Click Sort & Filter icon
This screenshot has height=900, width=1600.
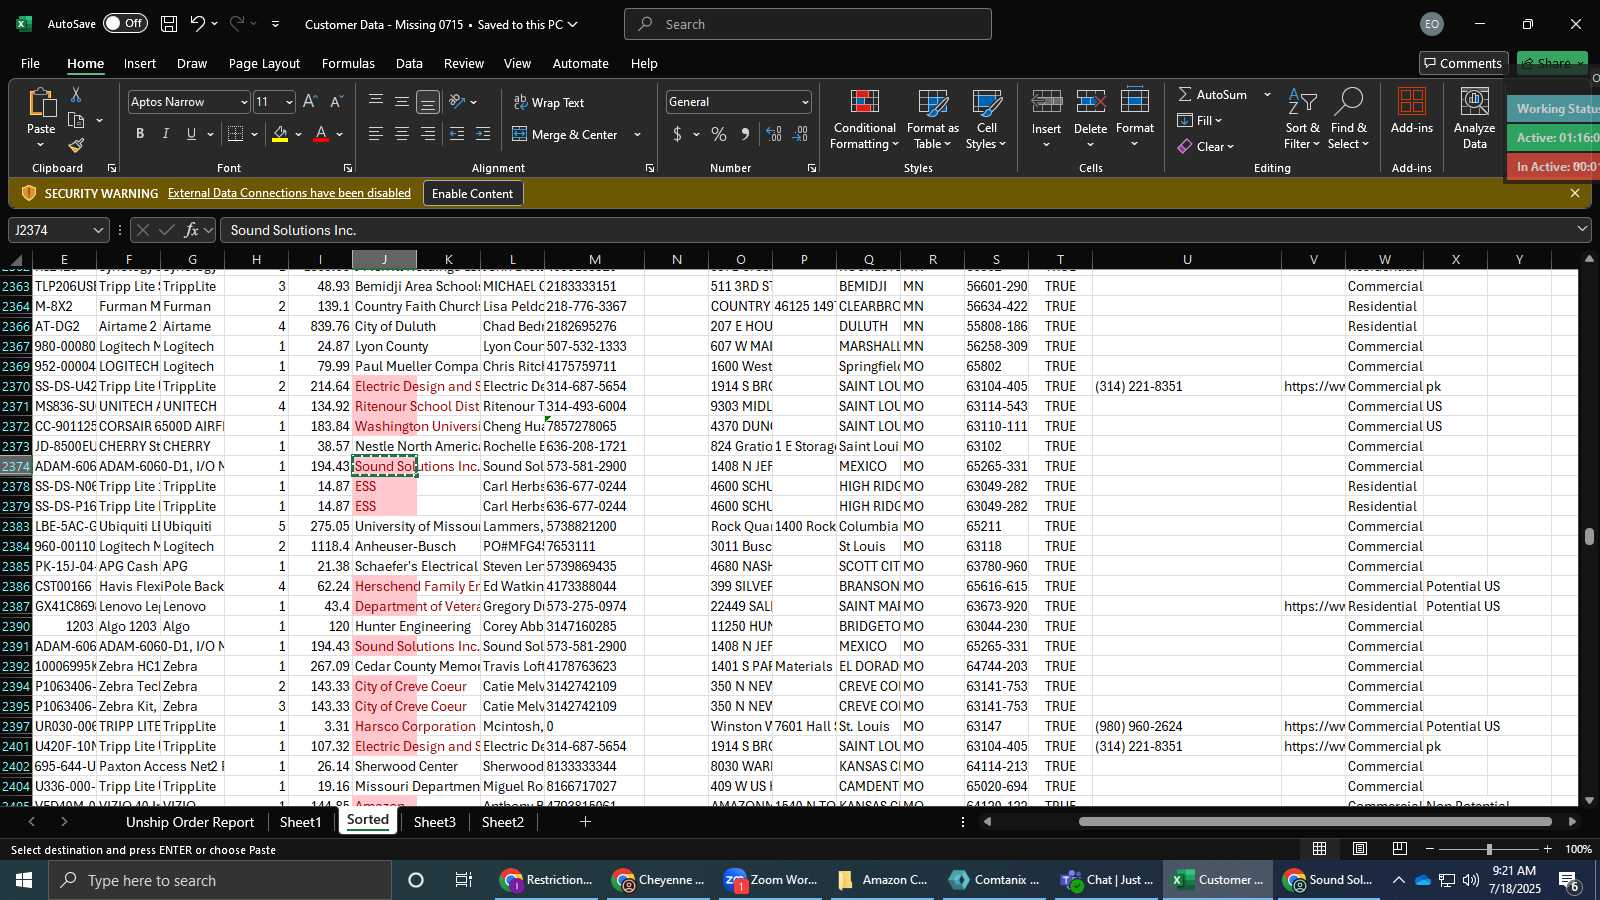pyautogui.click(x=1302, y=102)
